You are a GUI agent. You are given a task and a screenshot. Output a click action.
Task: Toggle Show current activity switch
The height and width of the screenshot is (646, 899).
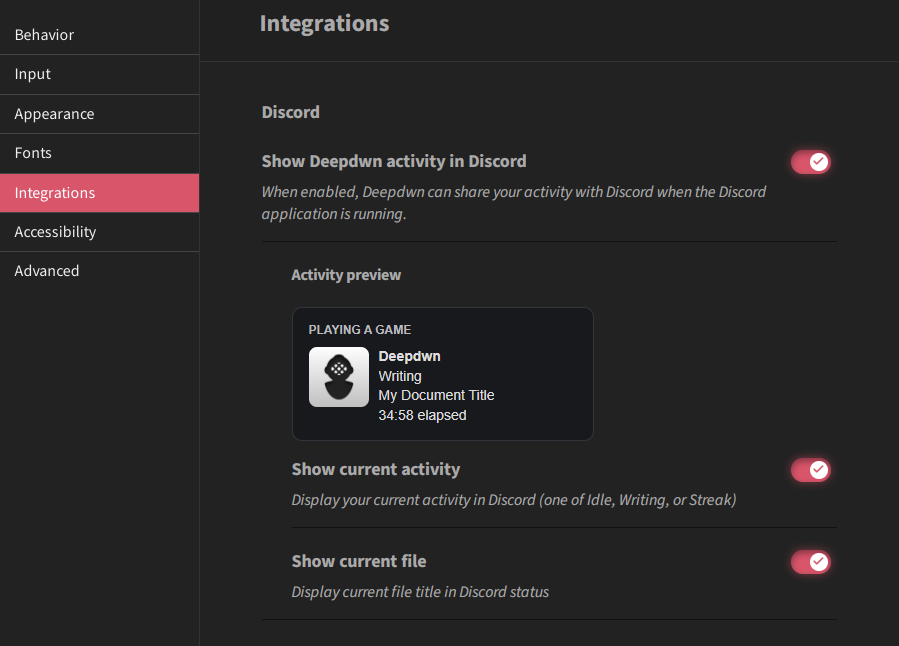point(811,470)
